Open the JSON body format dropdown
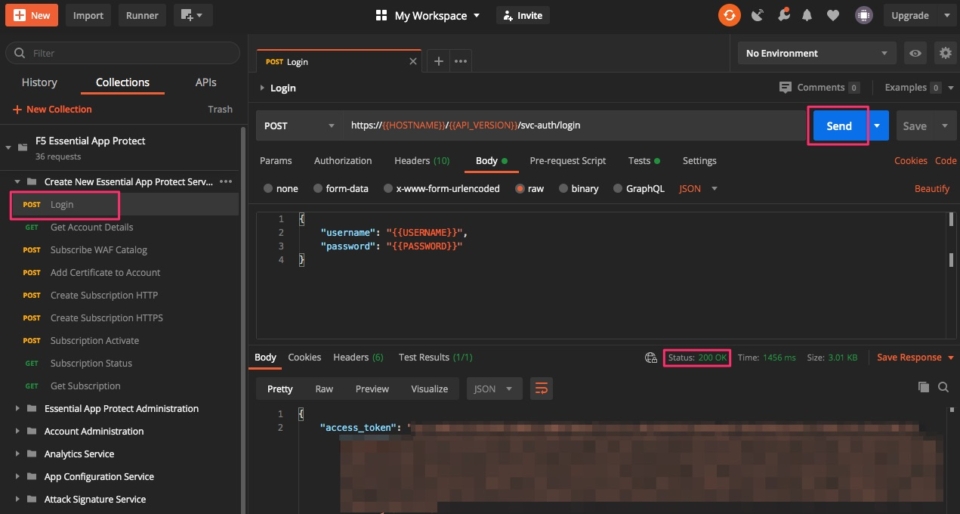The height and width of the screenshot is (514, 960). 698,188
